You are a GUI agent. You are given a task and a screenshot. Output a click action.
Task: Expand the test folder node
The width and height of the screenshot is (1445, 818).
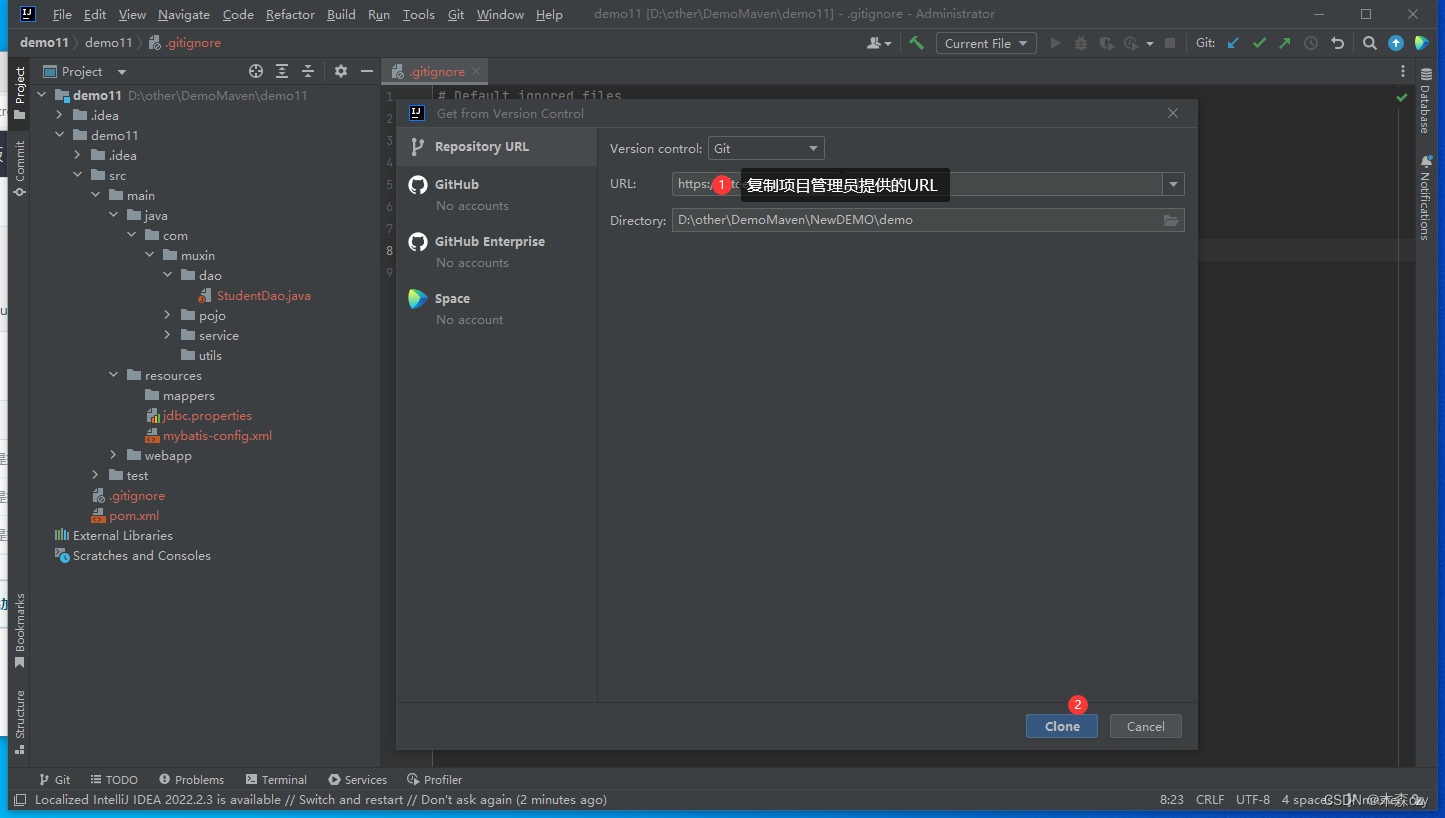coord(95,475)
